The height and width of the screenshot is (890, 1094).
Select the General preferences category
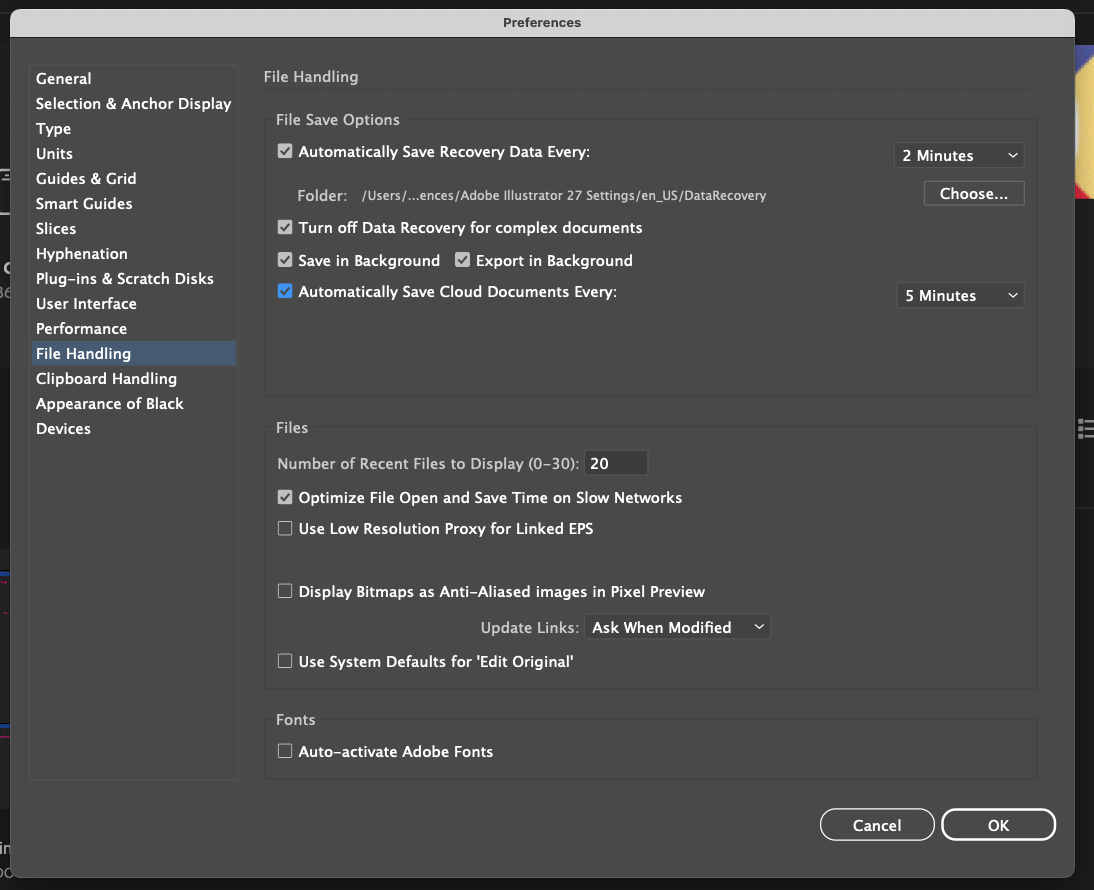pyautogui.click(x=63, y=78)
